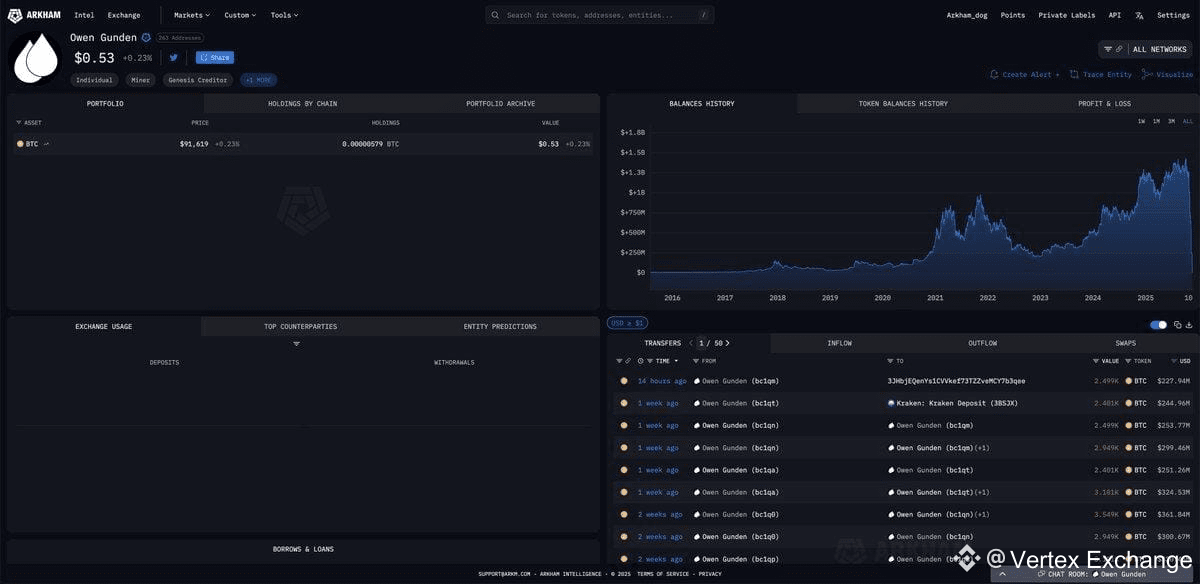1200x584 pixels.
Task: Expand the Tools dropdown menu
Action: pyautogui.click(x=284, y=15)
